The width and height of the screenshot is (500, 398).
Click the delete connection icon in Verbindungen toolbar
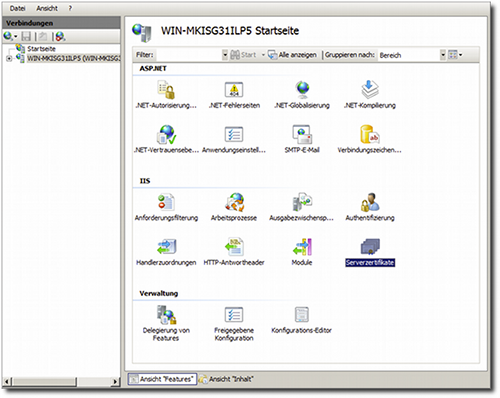point(60,36)
